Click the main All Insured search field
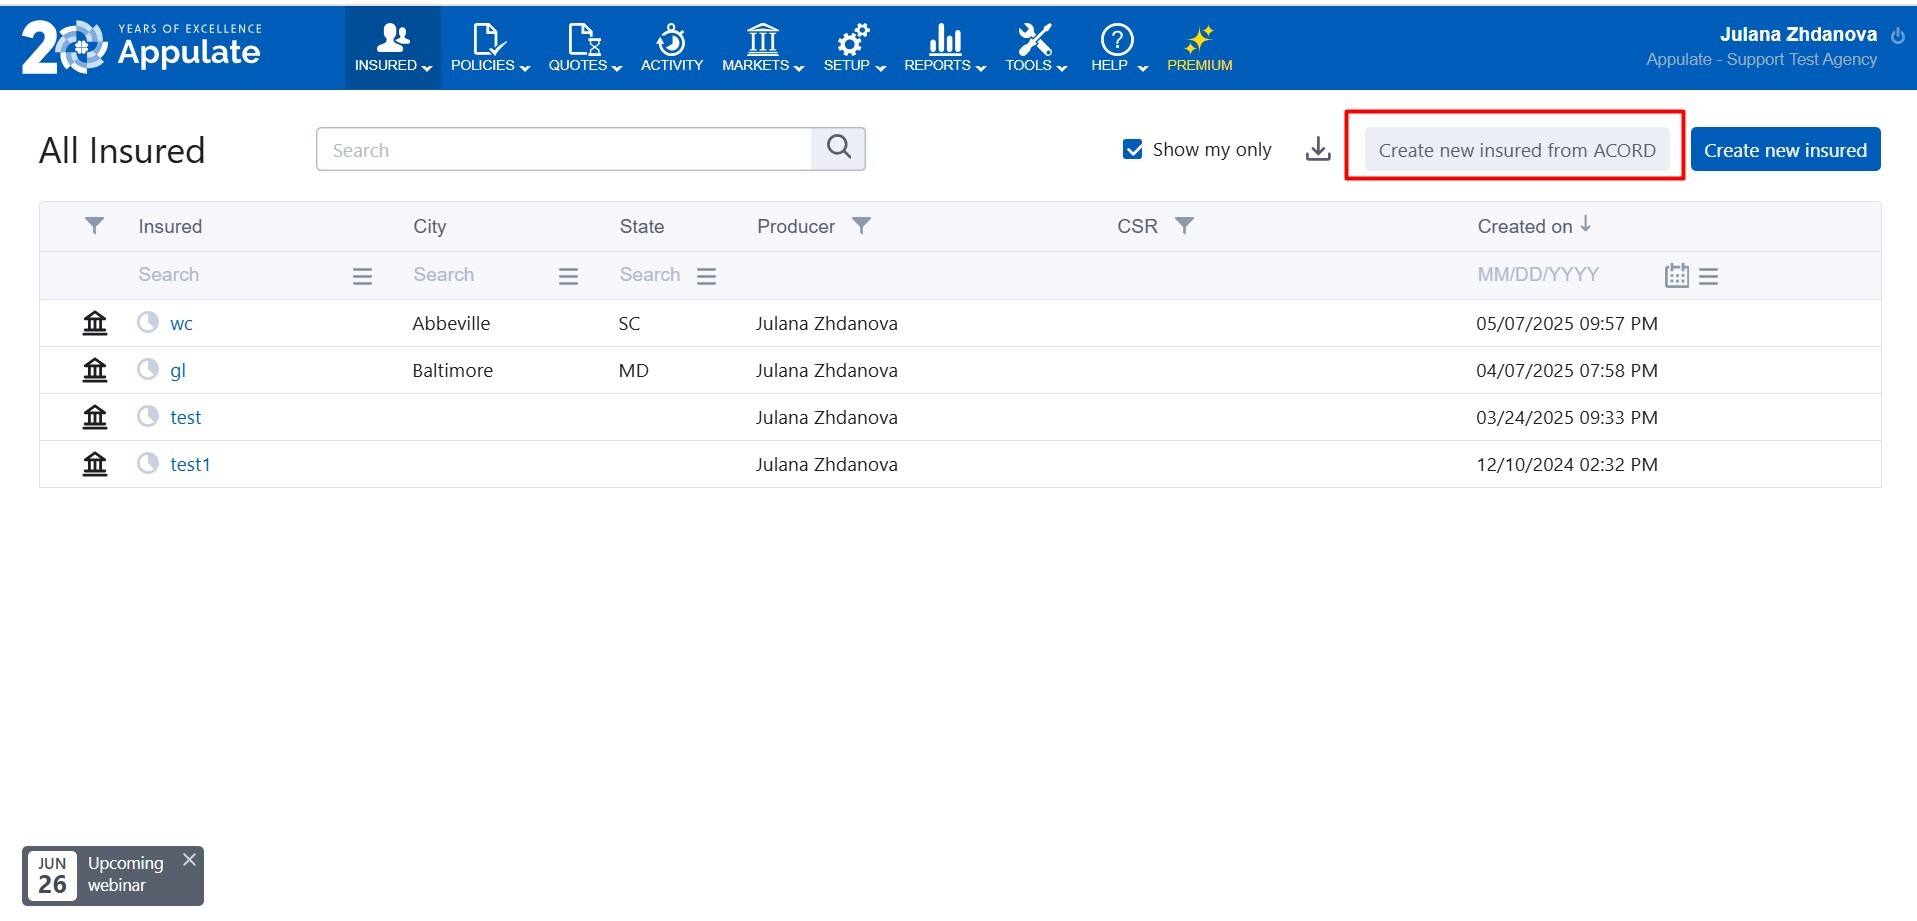The image size is (1917, 921). [564, 150]
